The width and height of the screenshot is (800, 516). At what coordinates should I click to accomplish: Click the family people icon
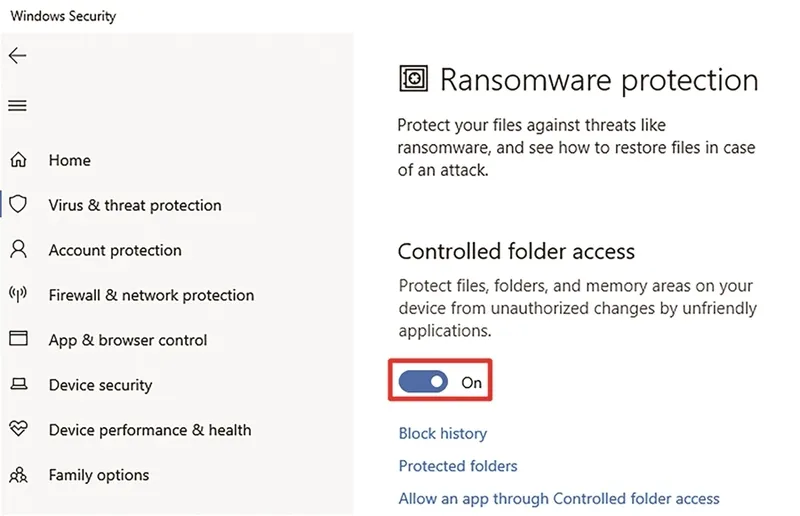tap(18, 475)
